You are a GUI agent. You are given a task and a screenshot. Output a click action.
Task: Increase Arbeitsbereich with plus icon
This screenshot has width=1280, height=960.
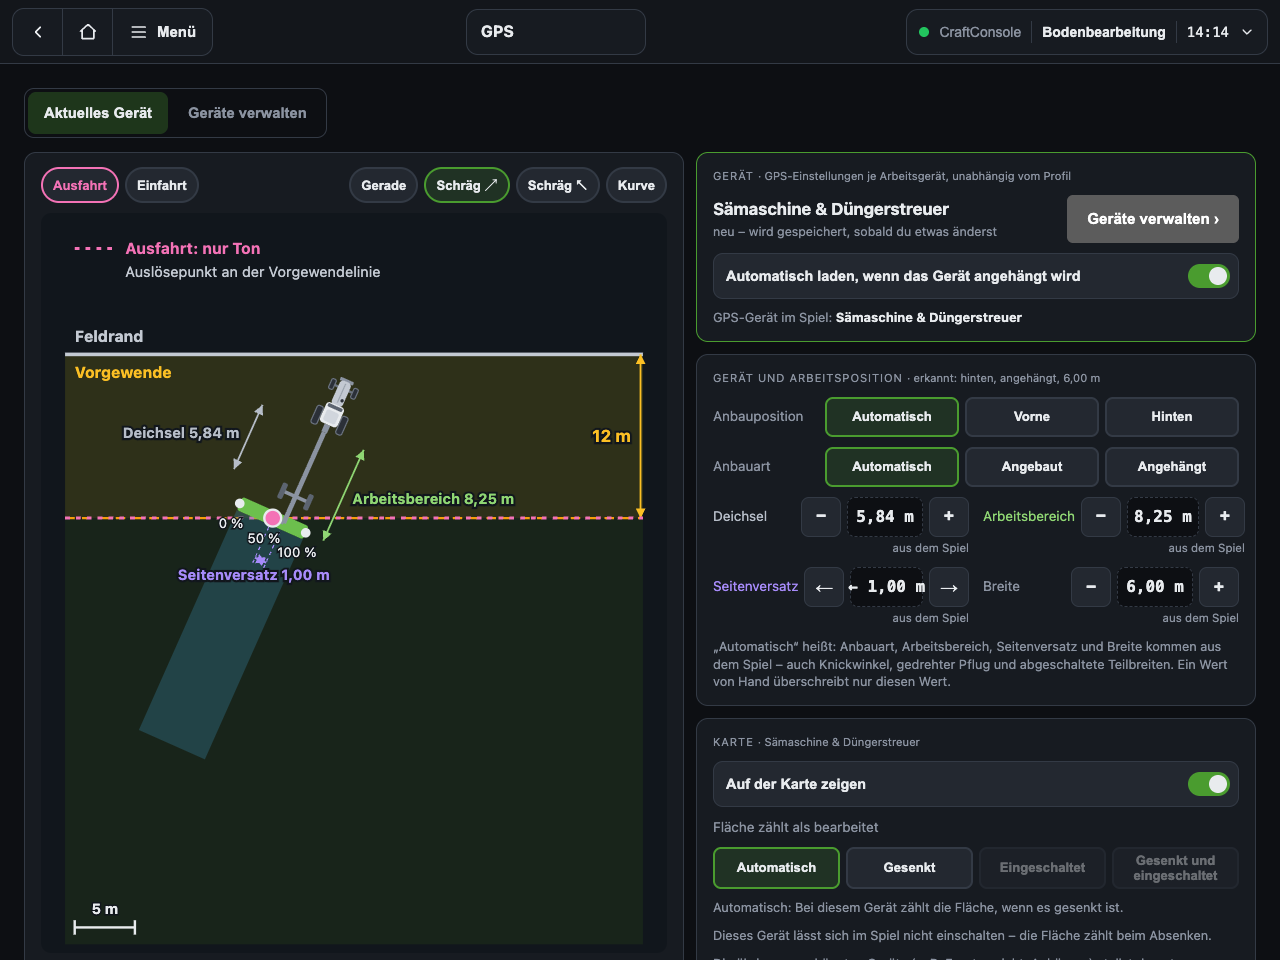point(1225,517)
